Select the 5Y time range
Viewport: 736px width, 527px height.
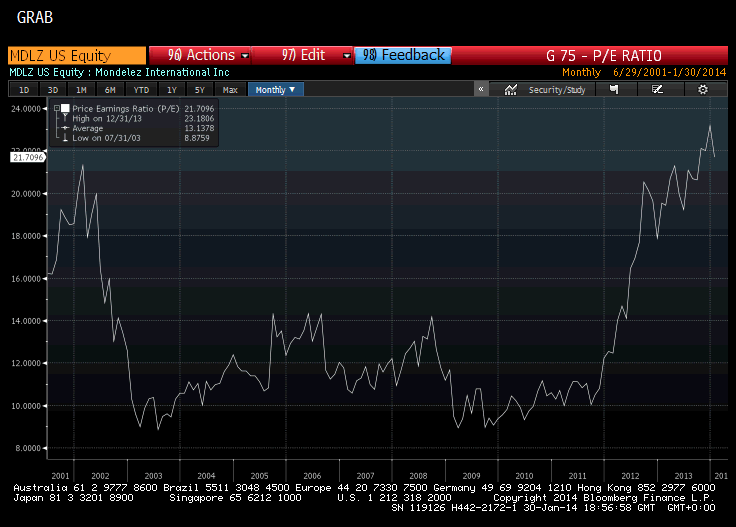point(201,90)
